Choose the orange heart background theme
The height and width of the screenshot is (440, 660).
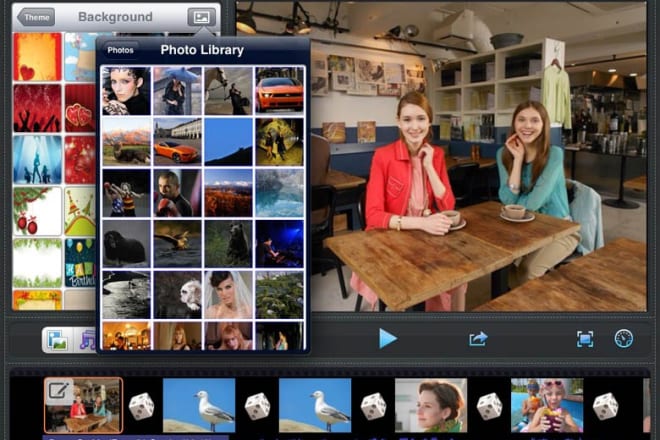pyautogui.click(x=37, y=57)
